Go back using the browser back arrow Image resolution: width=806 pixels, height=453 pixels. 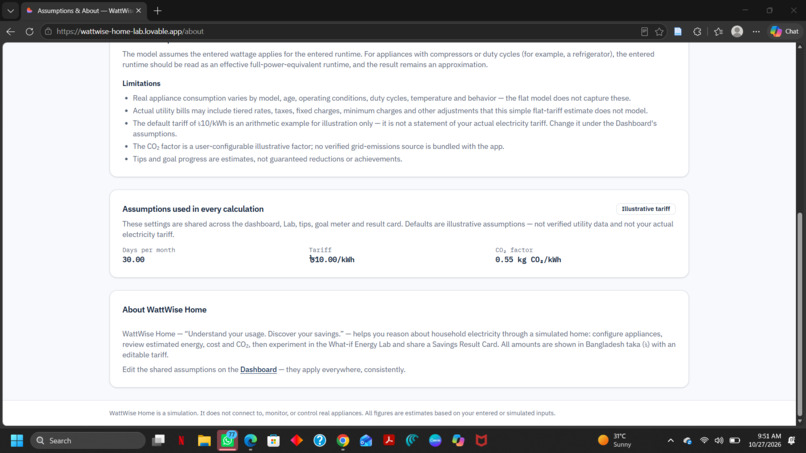(x=10, y=31)
